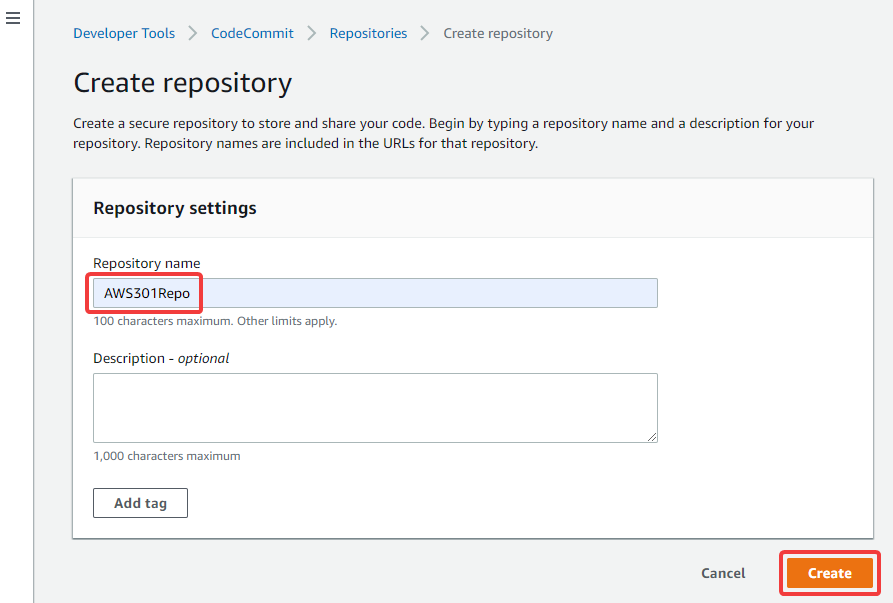Open CodeCommit breadcrumb link
Screen dimensions: 893x603
pos(252,34)
